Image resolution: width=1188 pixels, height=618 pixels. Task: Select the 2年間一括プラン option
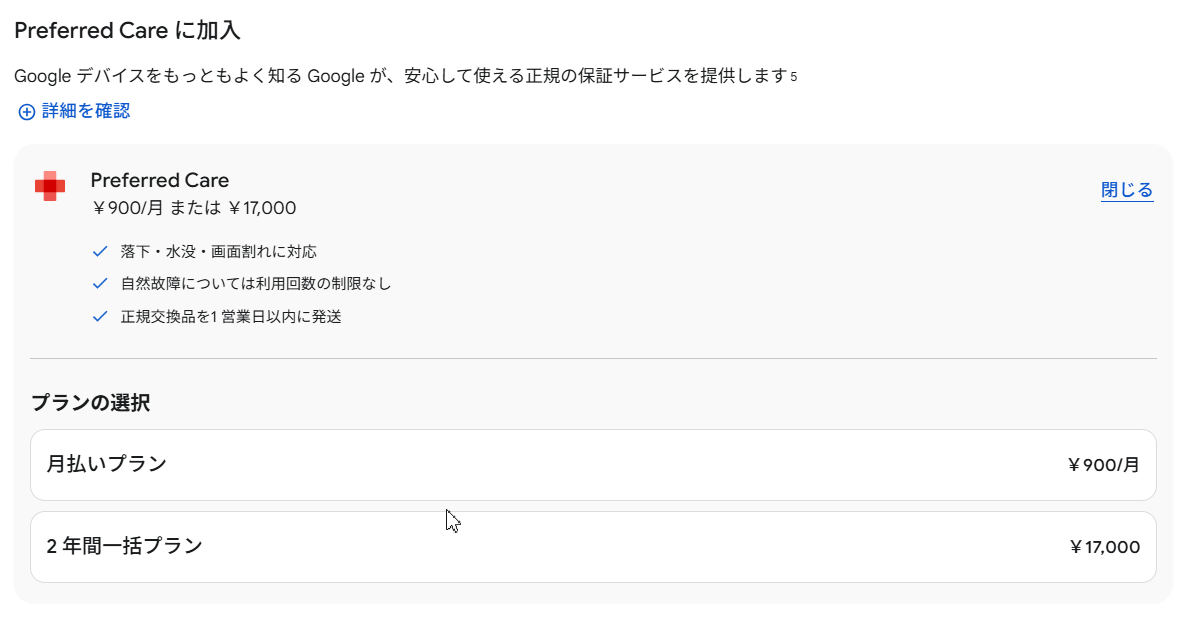pyautogui.click(x=593, y=547)
